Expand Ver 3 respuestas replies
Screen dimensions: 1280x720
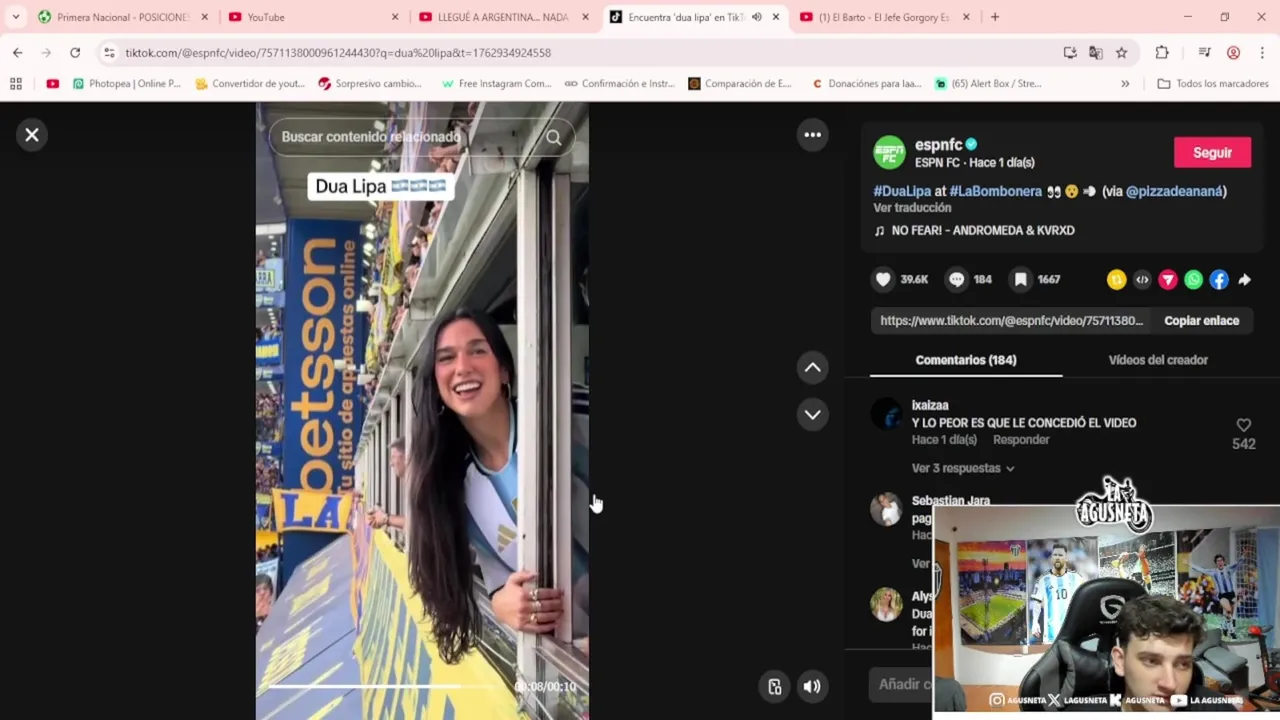tap(963, 468)
